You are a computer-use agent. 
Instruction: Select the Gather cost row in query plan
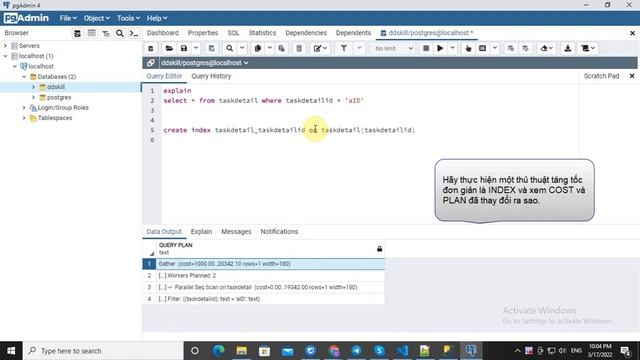pos(263,264)
